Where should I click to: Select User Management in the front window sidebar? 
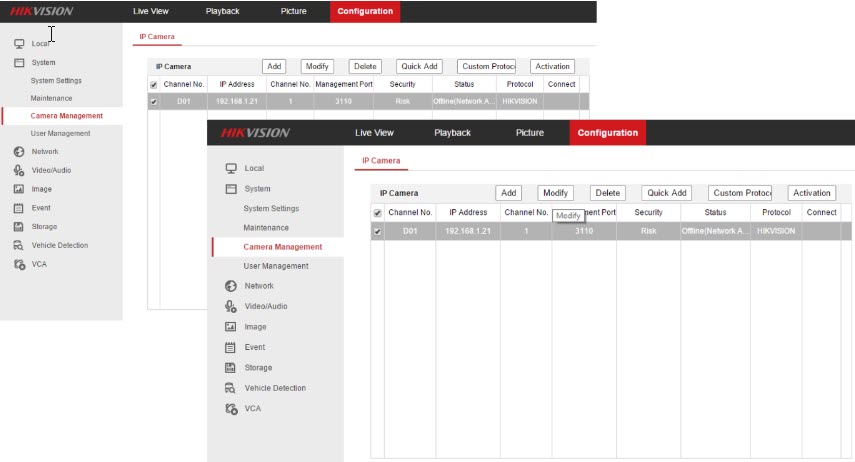276,266
